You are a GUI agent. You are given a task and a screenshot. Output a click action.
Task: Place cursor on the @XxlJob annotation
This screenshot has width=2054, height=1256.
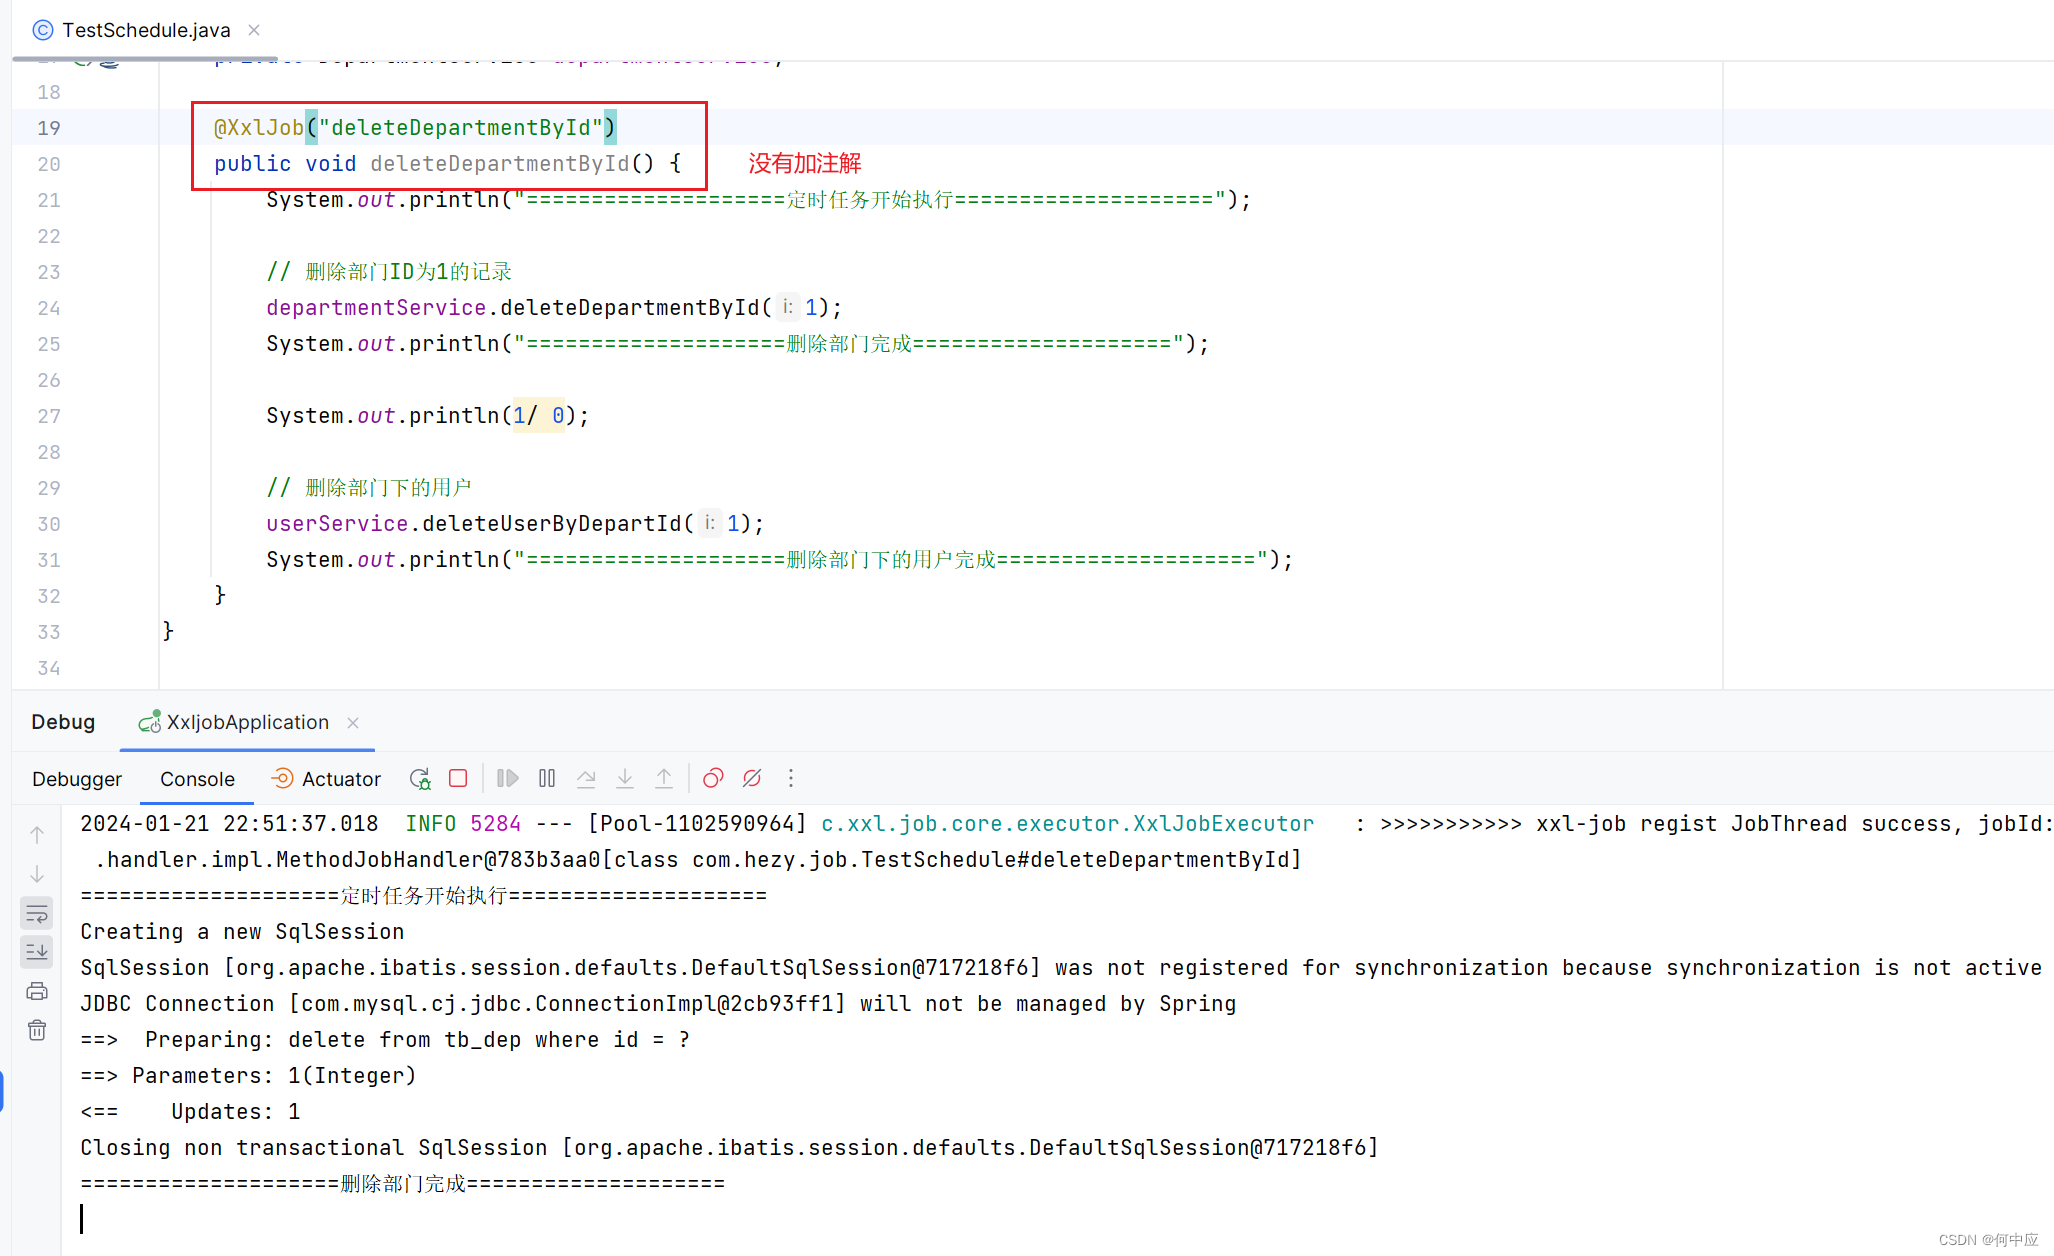[259, 128]
